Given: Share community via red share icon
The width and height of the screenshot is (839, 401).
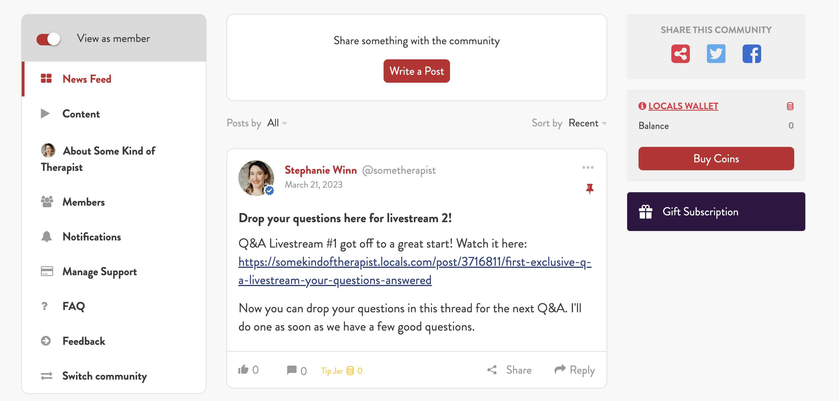Looking at the screenshot, I should click(681, 54).
